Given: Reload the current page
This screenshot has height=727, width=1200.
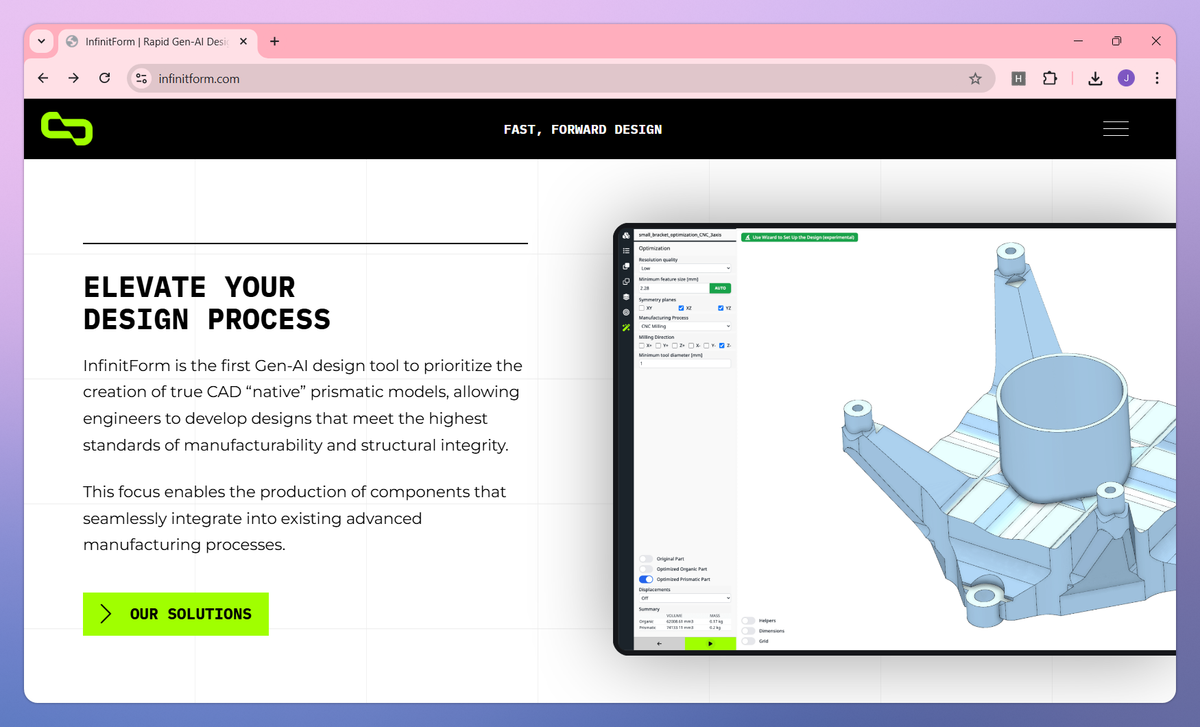Looking at the screenshot, I should (104, 78).
